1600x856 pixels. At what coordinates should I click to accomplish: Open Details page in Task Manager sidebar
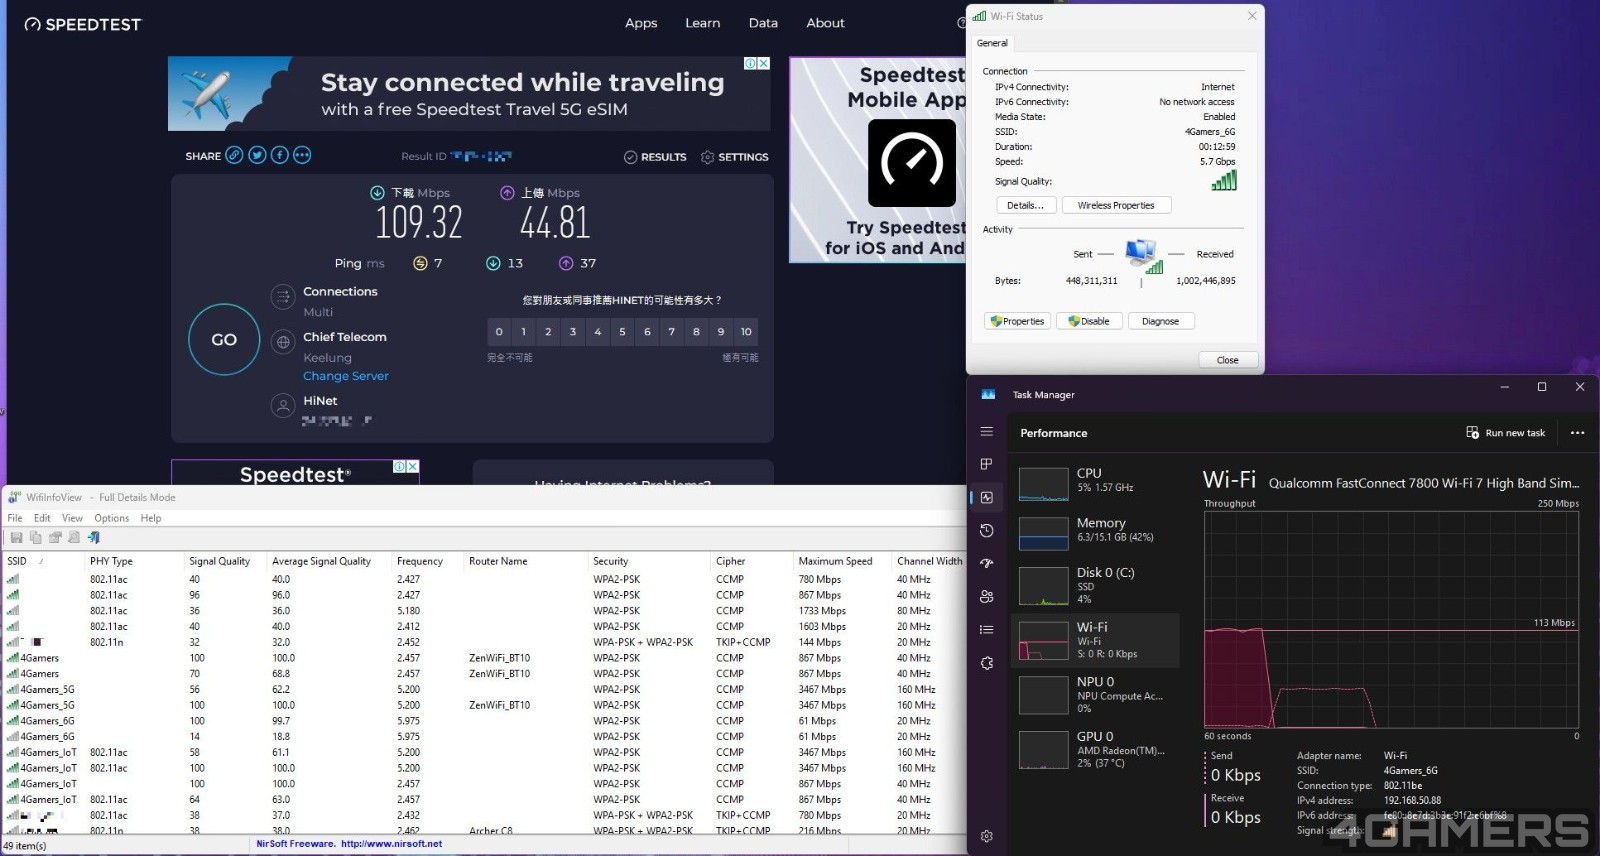[987, 629]
